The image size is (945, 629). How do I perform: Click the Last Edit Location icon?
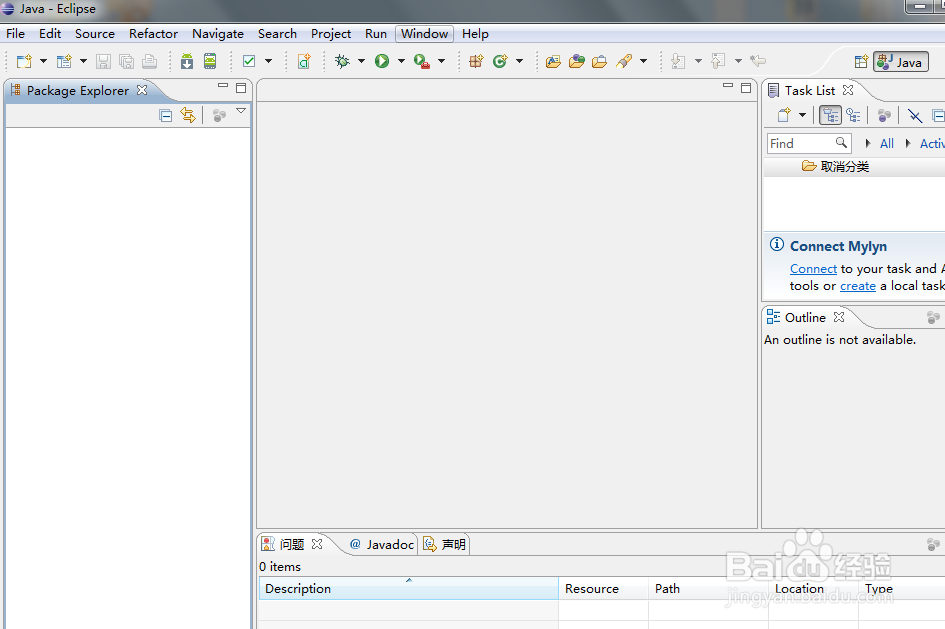(x=758, y=61)
